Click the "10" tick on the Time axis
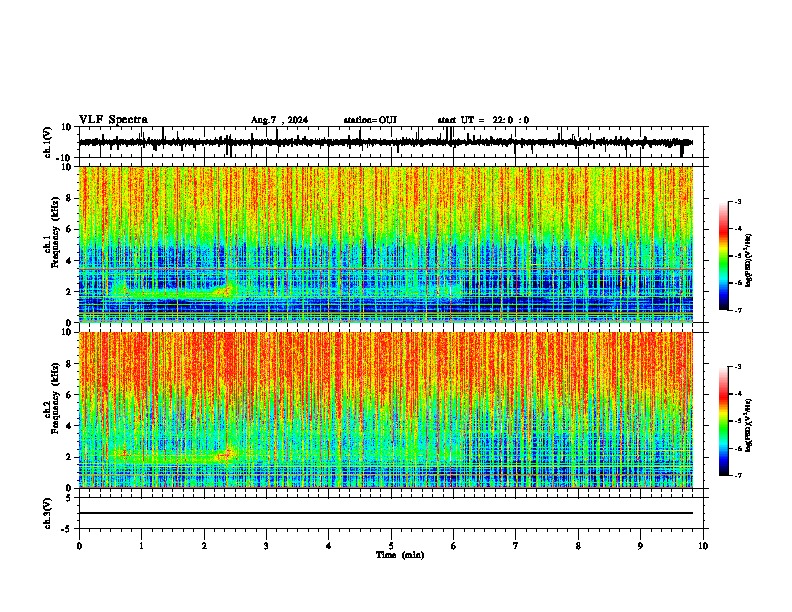Screen dimensions: 792x612 (703, 546)
